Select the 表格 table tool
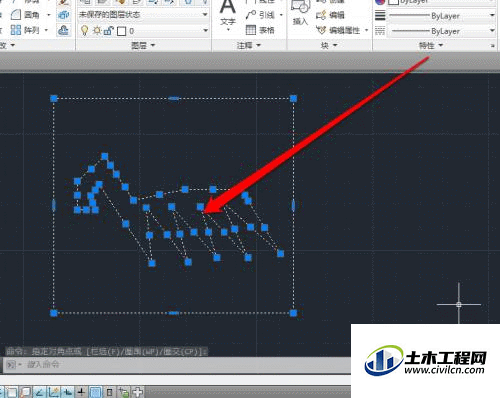The width and height of the screenshot is (500, 398). tap(260, 30)
